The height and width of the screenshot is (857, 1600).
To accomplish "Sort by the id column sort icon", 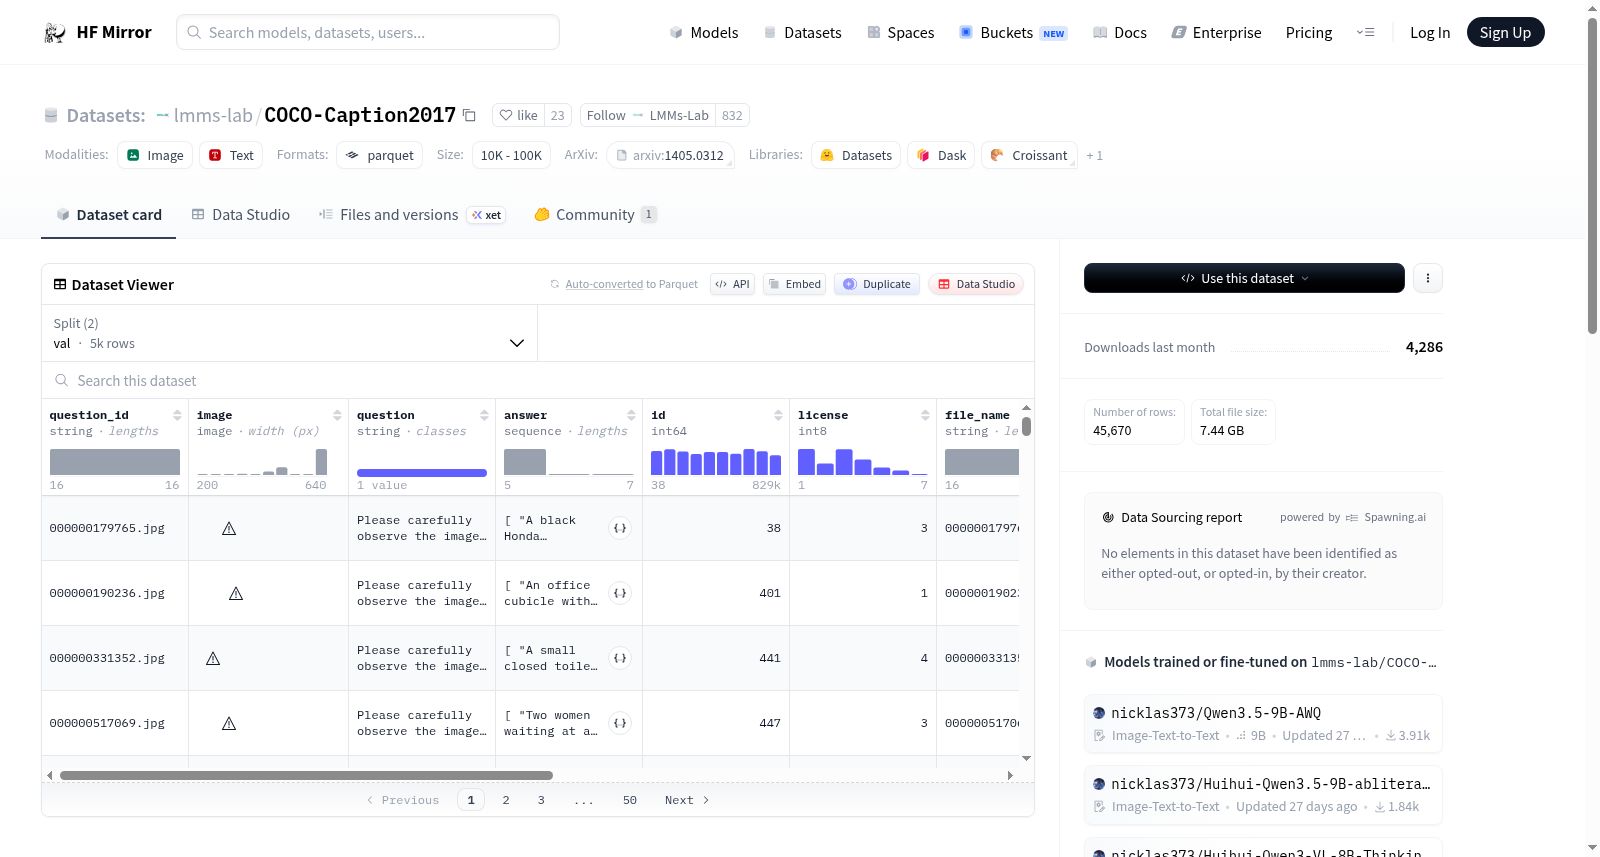I will 778,415.
